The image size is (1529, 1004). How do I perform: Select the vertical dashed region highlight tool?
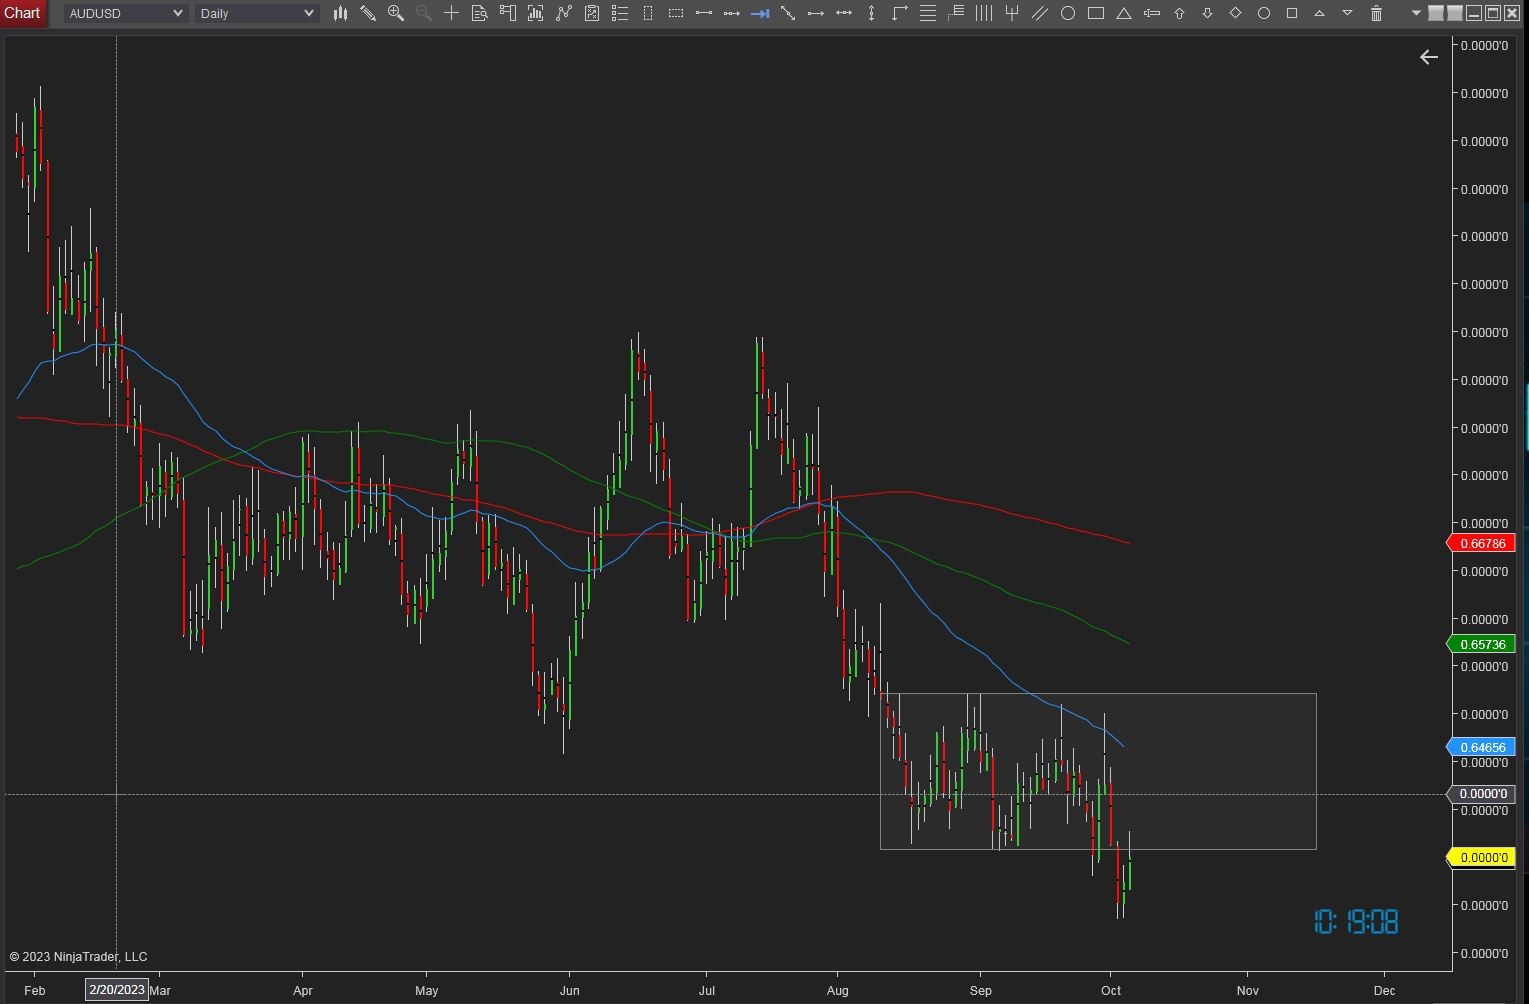point(648,13)
